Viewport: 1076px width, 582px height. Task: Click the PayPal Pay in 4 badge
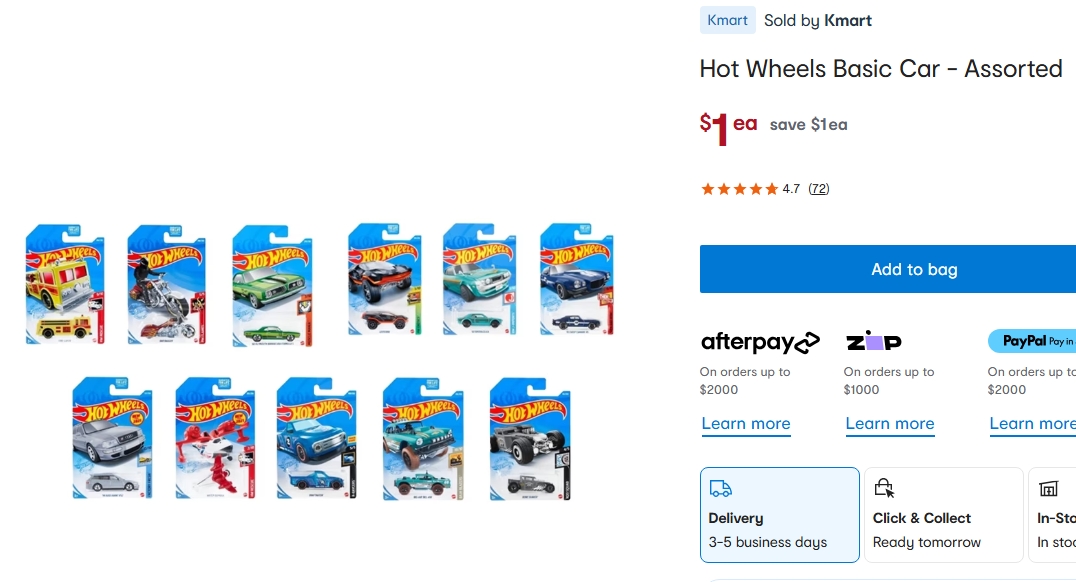[1031, 341]
